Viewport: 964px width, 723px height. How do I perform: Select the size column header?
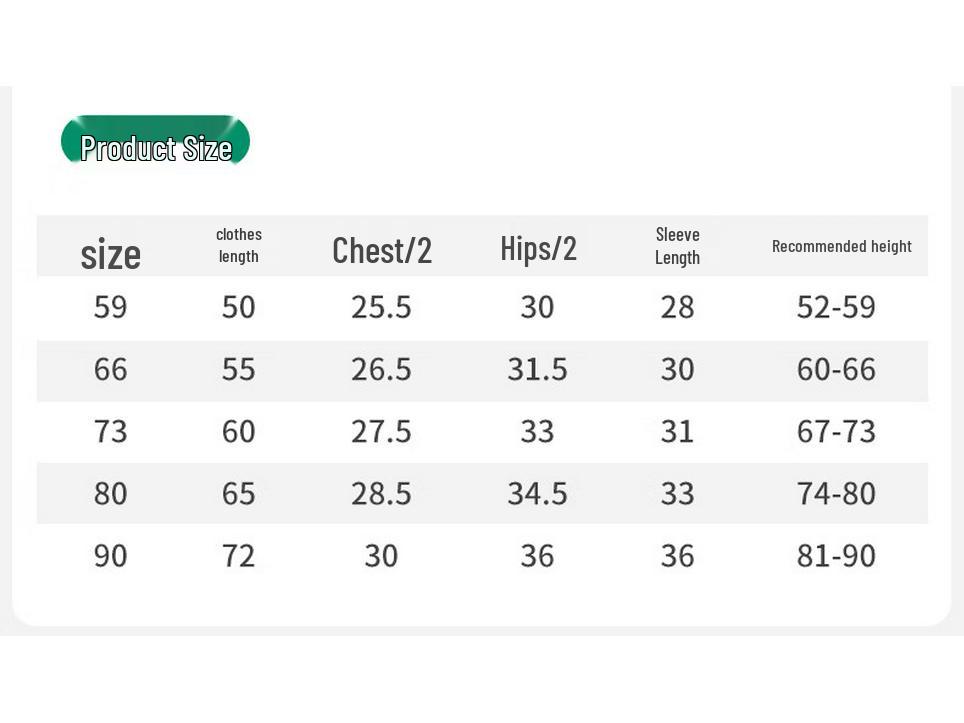point(111,254)
